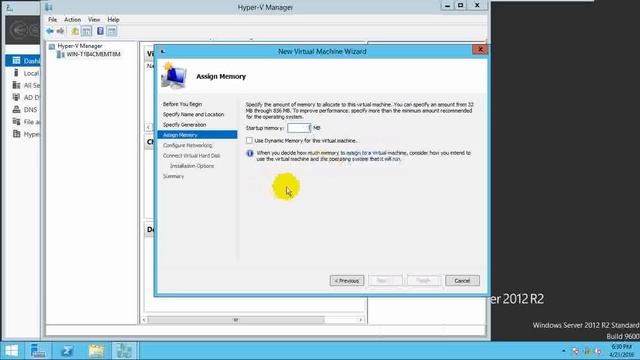Select the Dashboard icon in Server Manager
Viewport: 640px width, 360px height.
tap(16, 60)
